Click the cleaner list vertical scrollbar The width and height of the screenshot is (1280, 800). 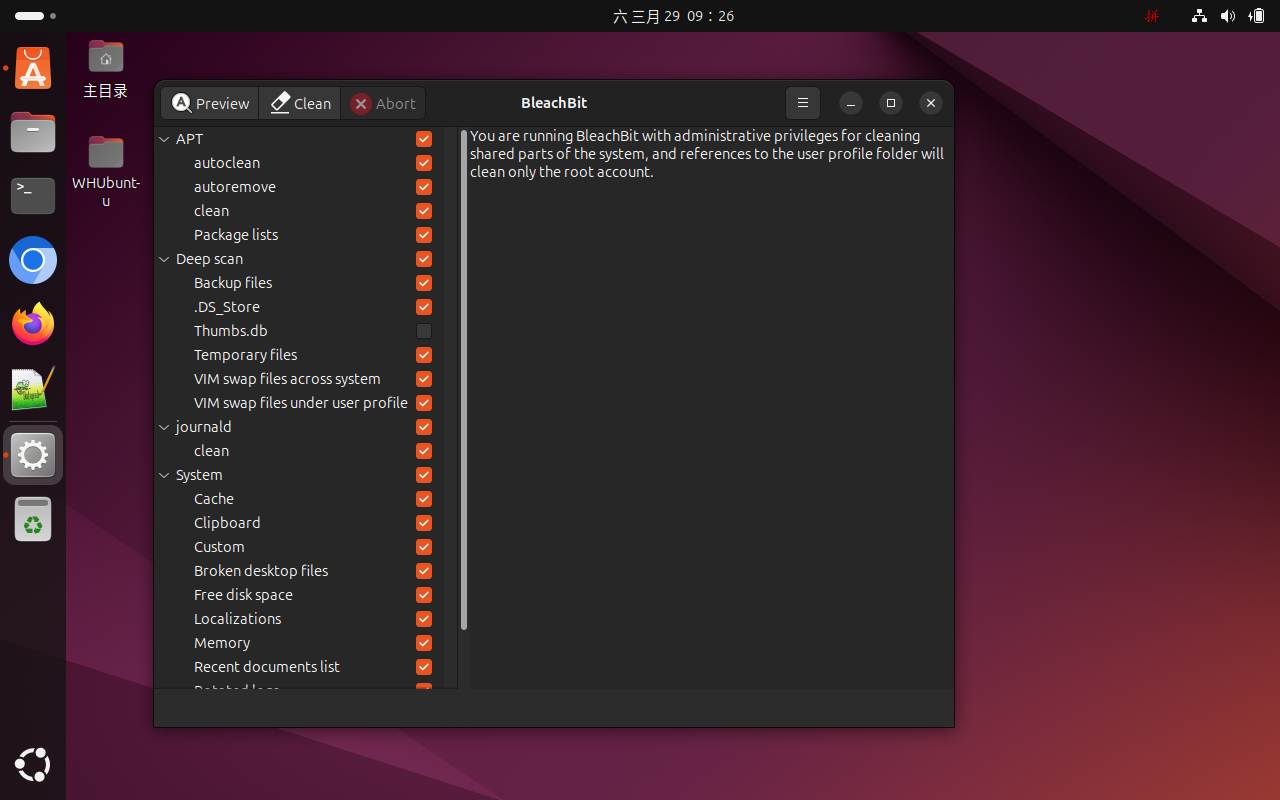click(x=464, y=380)
